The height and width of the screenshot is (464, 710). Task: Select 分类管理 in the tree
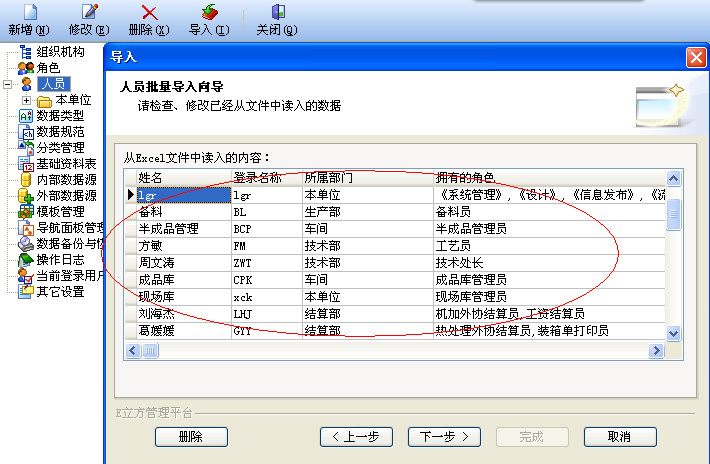tap(60, 148)
